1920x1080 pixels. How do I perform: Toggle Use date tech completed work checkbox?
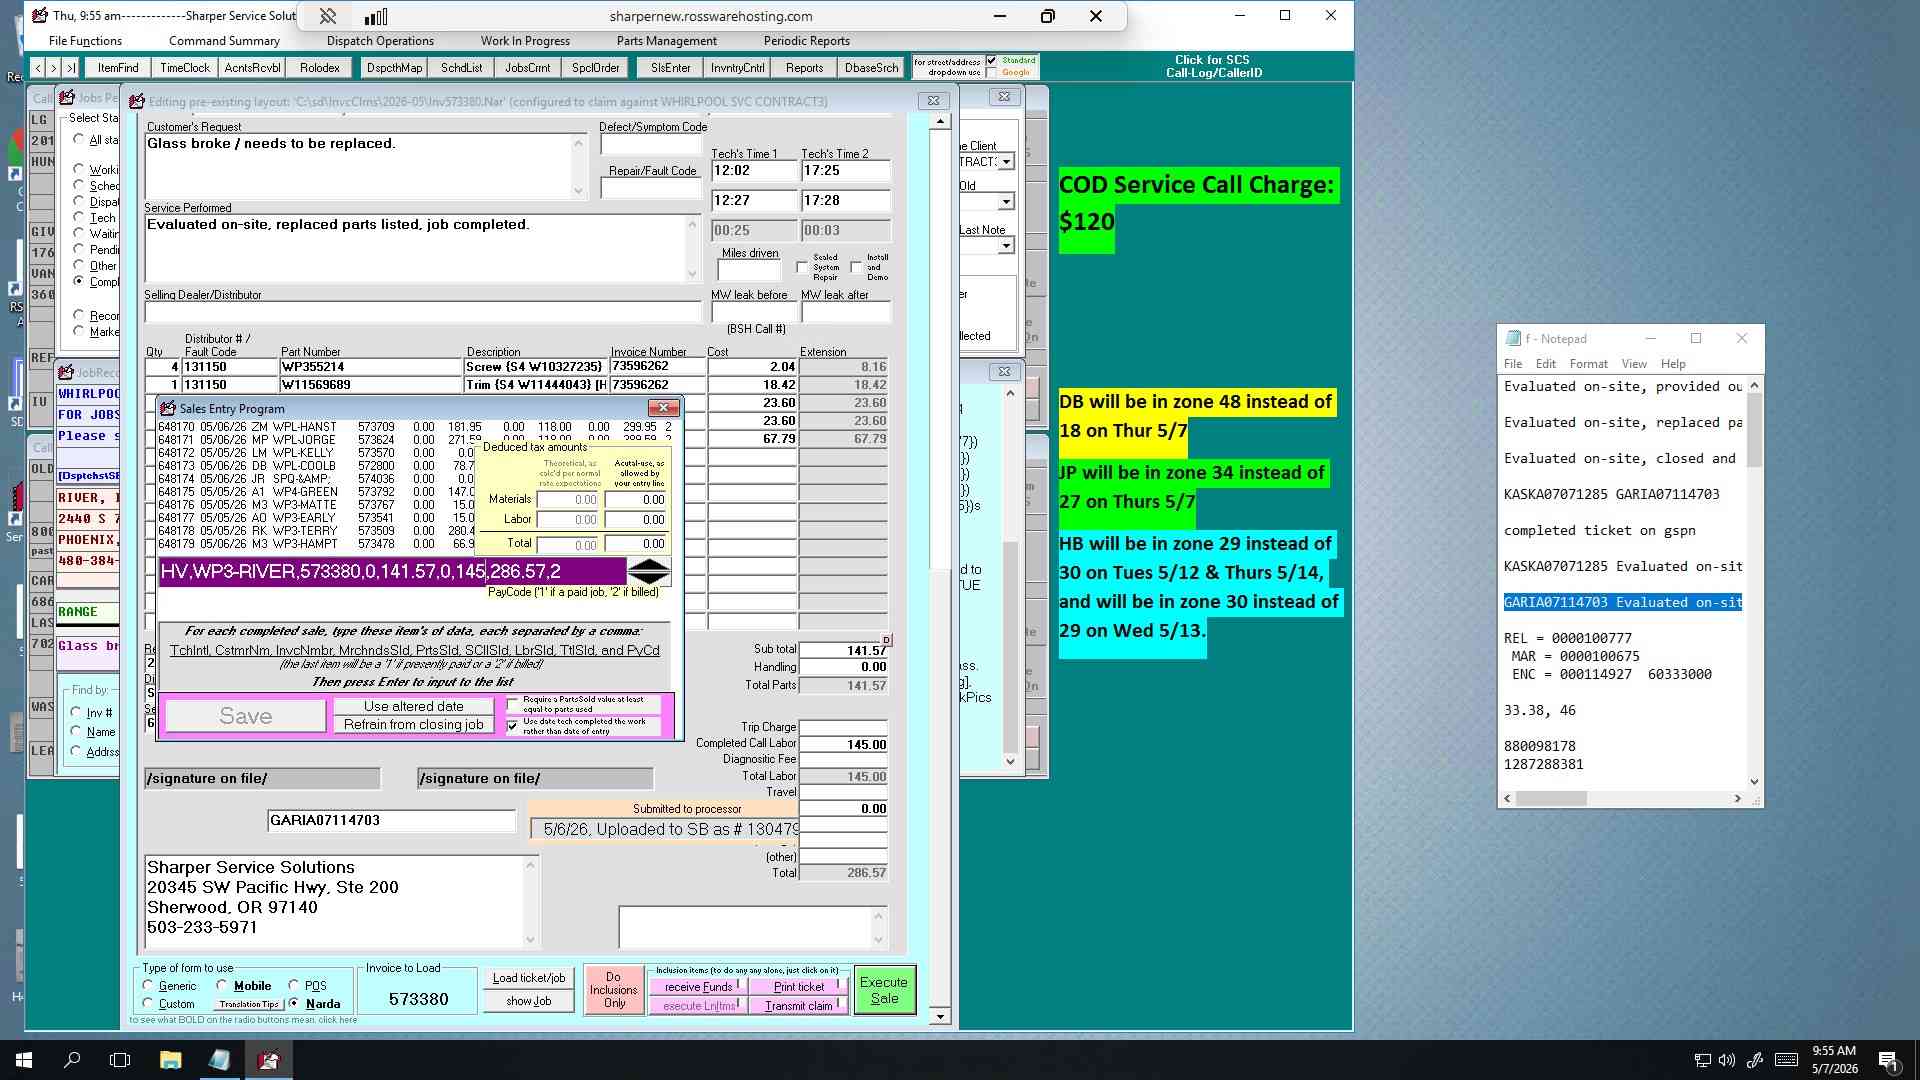pos(513,726)
